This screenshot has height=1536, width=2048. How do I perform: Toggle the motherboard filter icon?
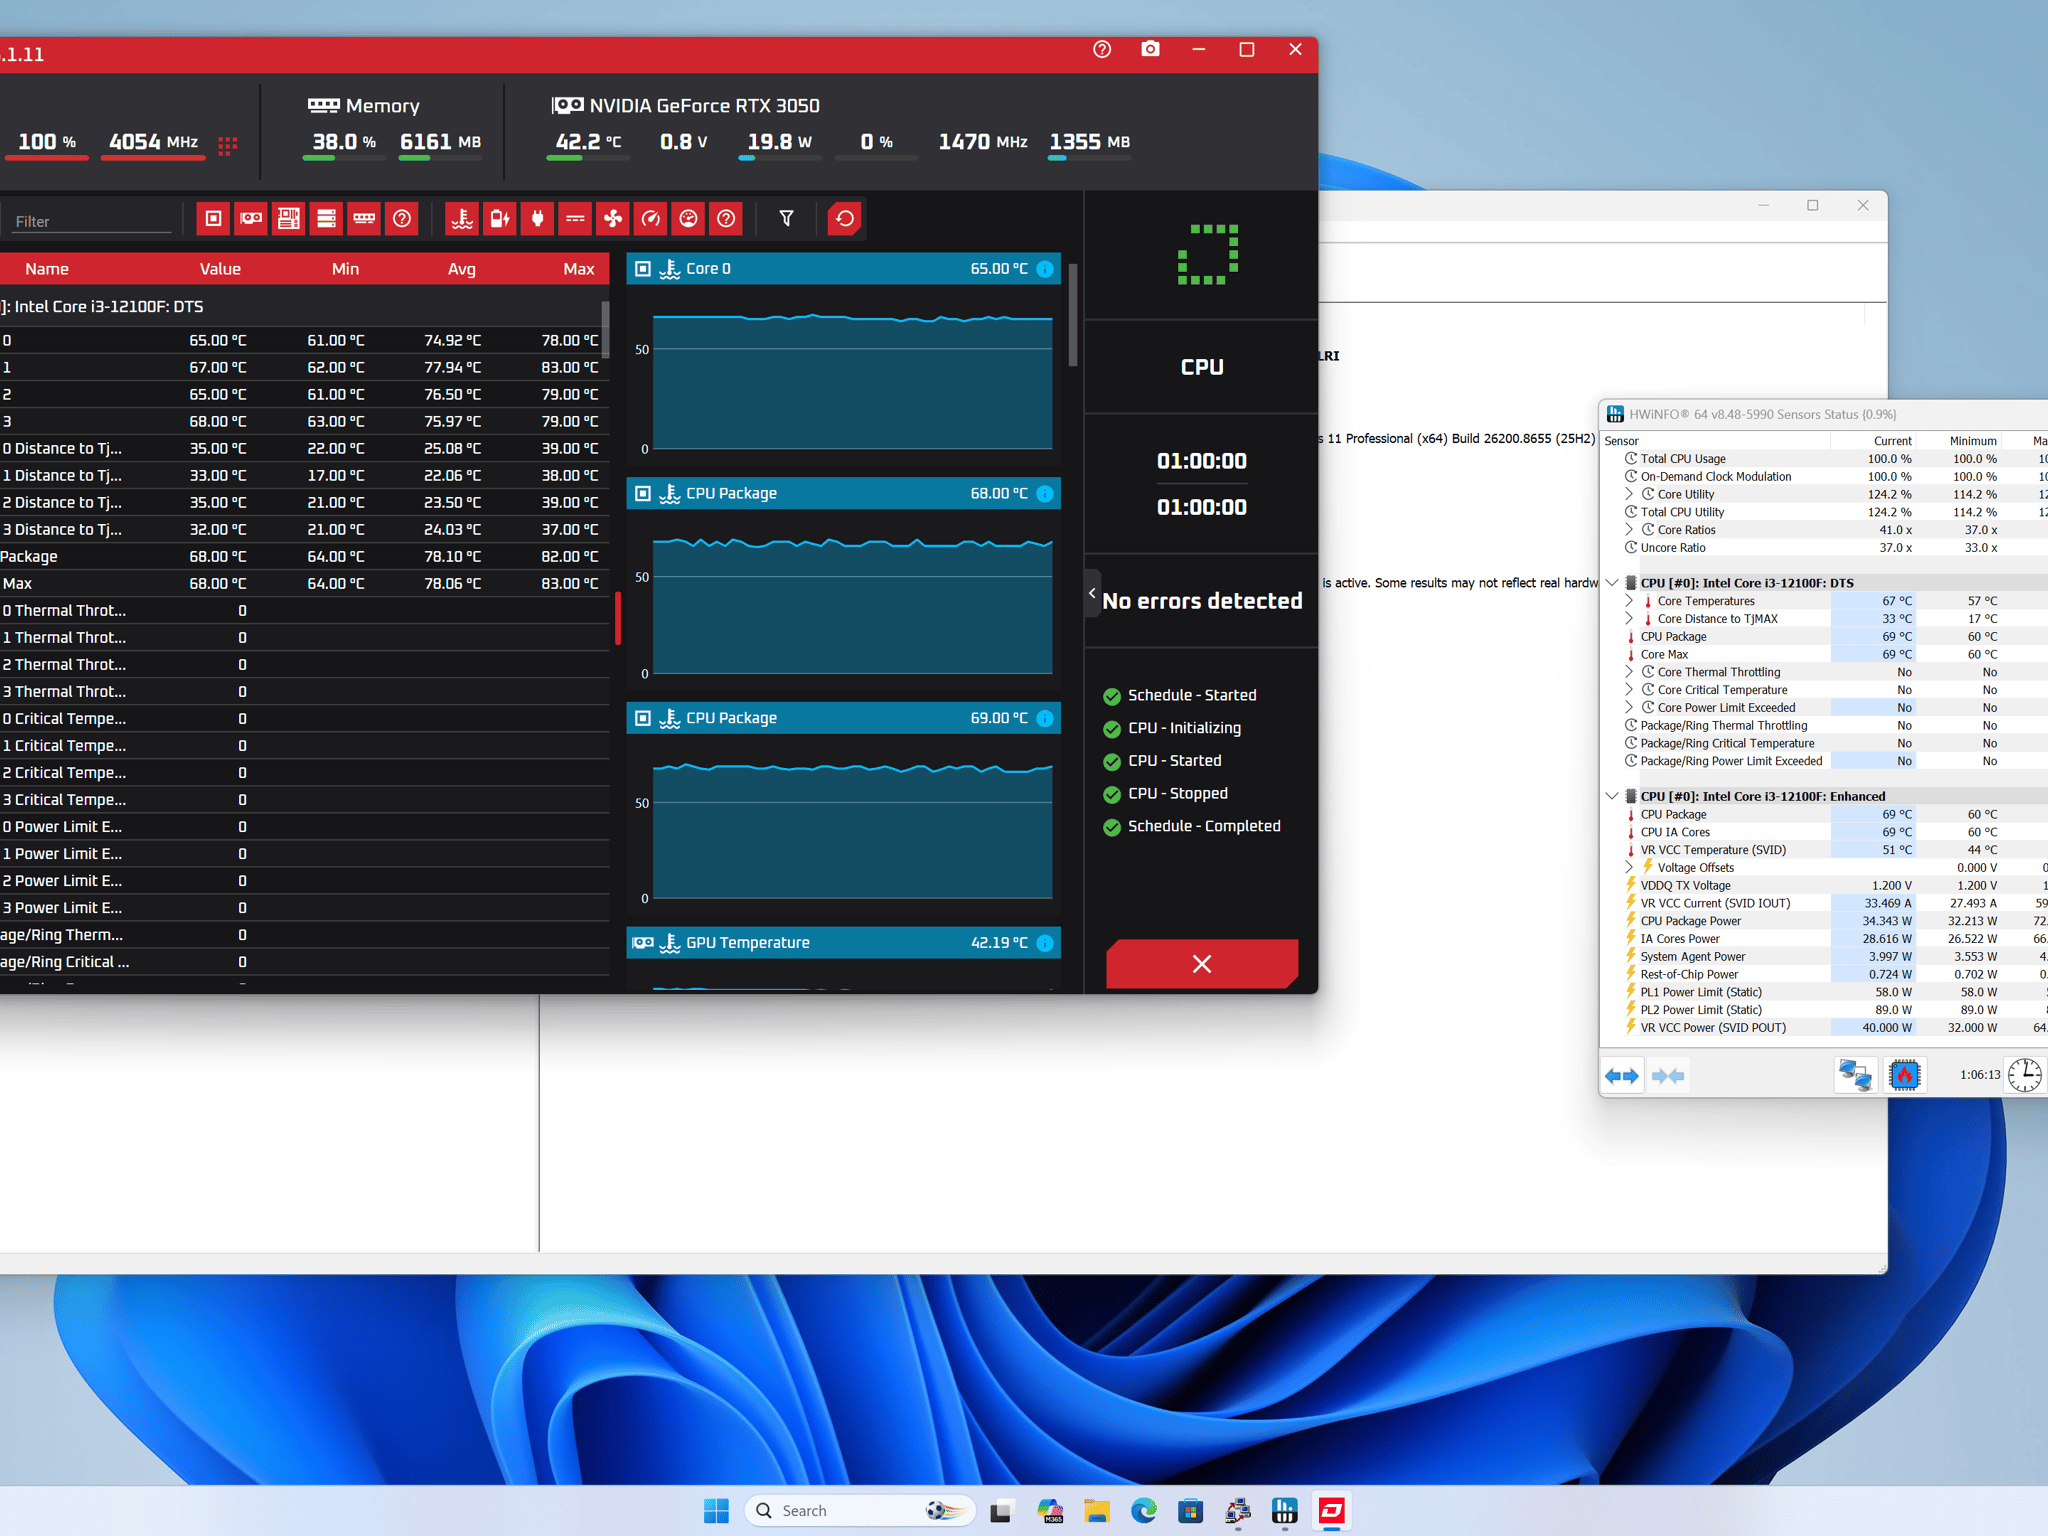click(289, 218)
